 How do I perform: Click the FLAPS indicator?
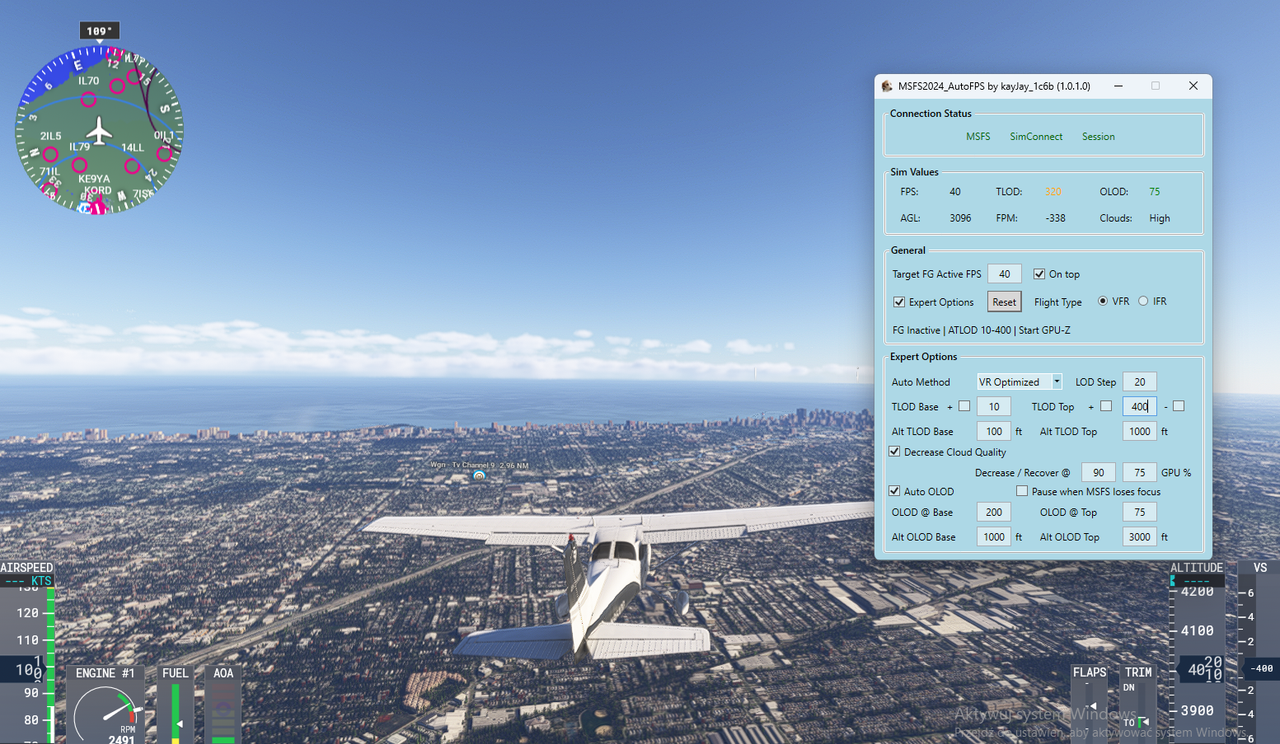coord(1089,702)
